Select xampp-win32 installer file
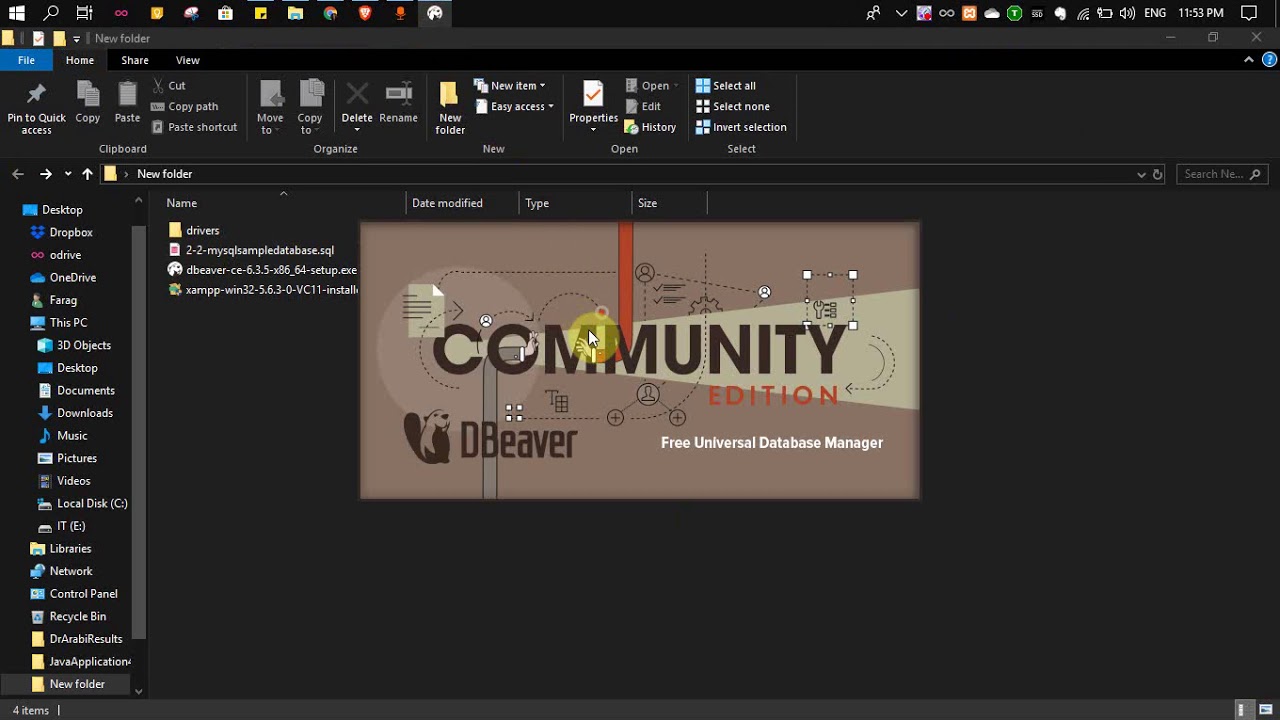Screen dimensions: 1280x720 pos(263,290)
